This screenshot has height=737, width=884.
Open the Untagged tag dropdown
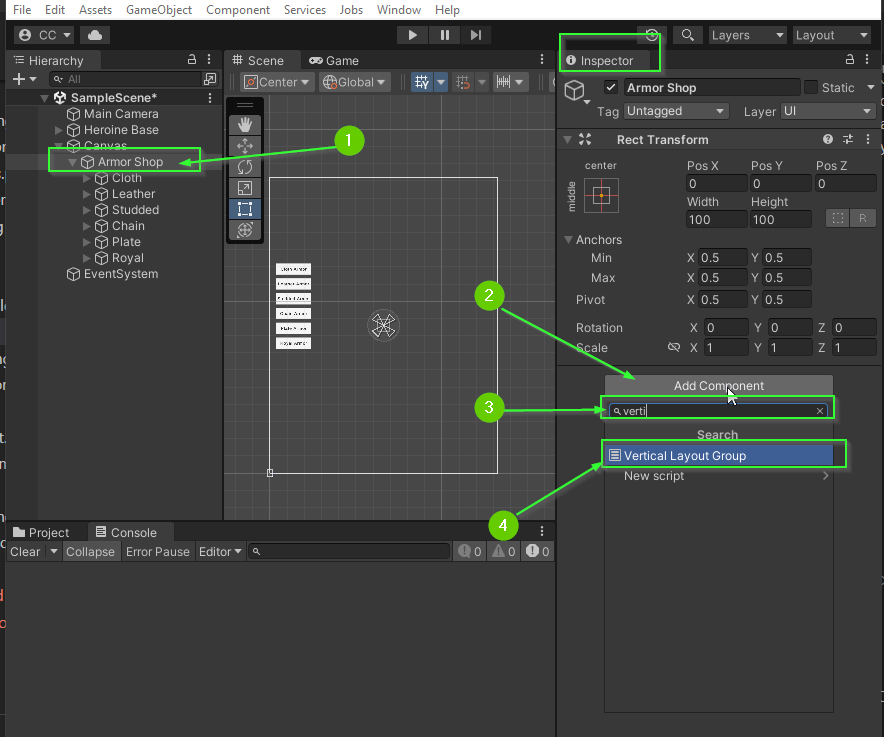[676, 111]
